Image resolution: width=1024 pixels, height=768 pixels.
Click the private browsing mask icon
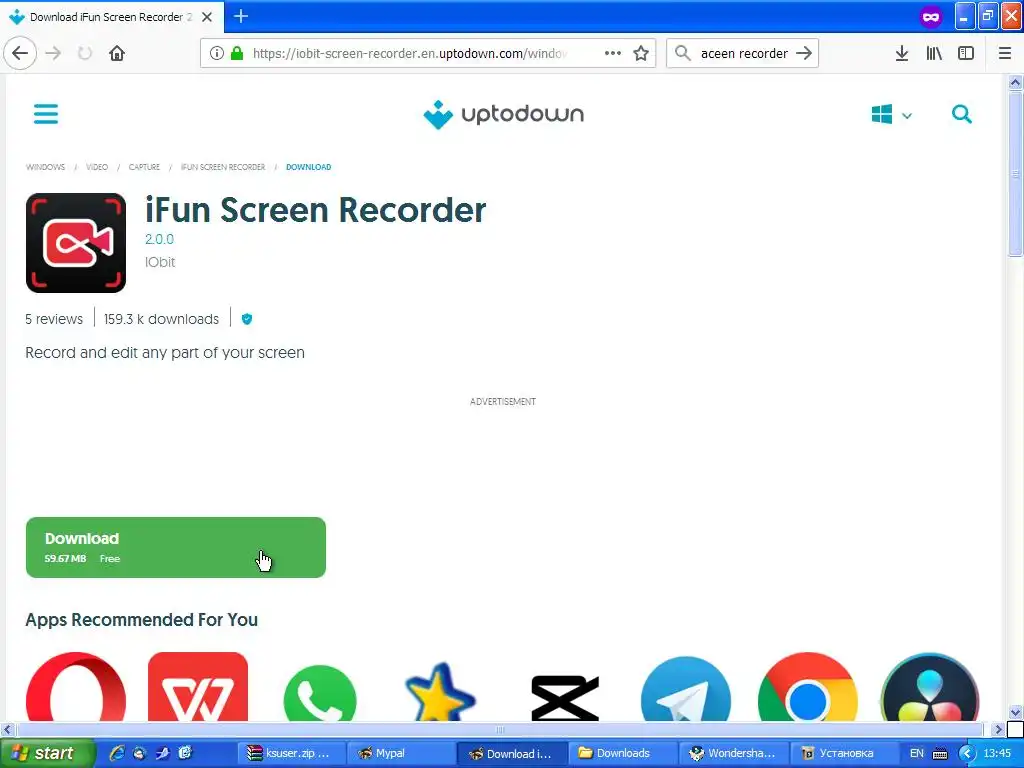(931, 17)
